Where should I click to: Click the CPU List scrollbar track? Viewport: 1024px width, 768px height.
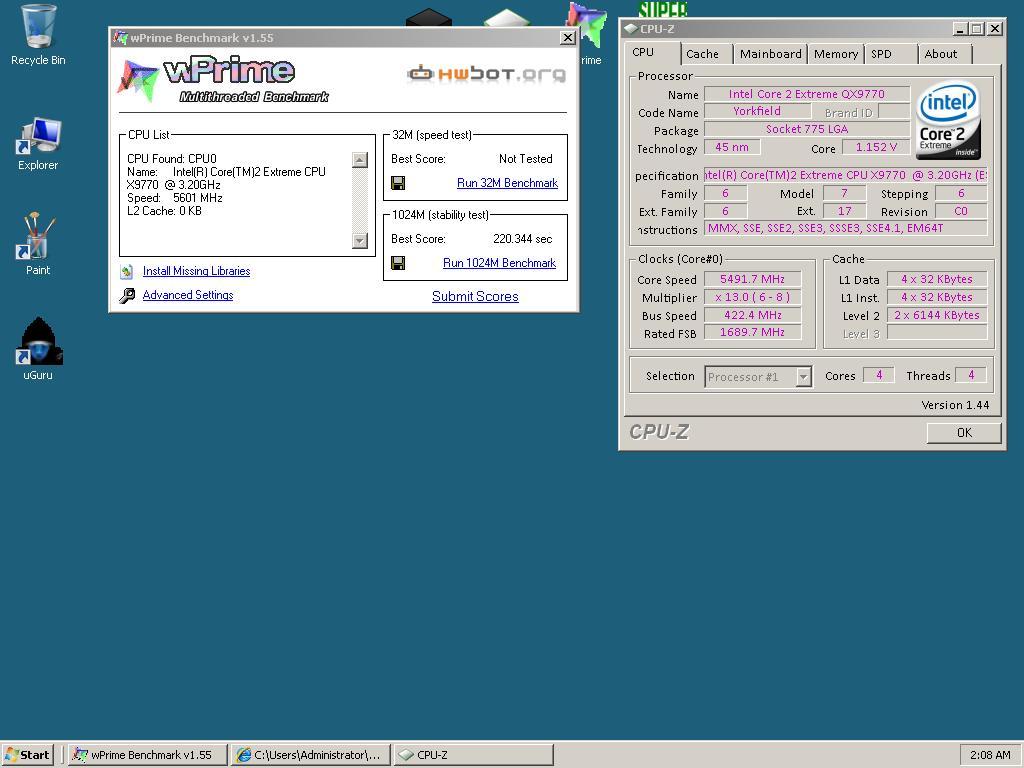click(x=360, y=200)
